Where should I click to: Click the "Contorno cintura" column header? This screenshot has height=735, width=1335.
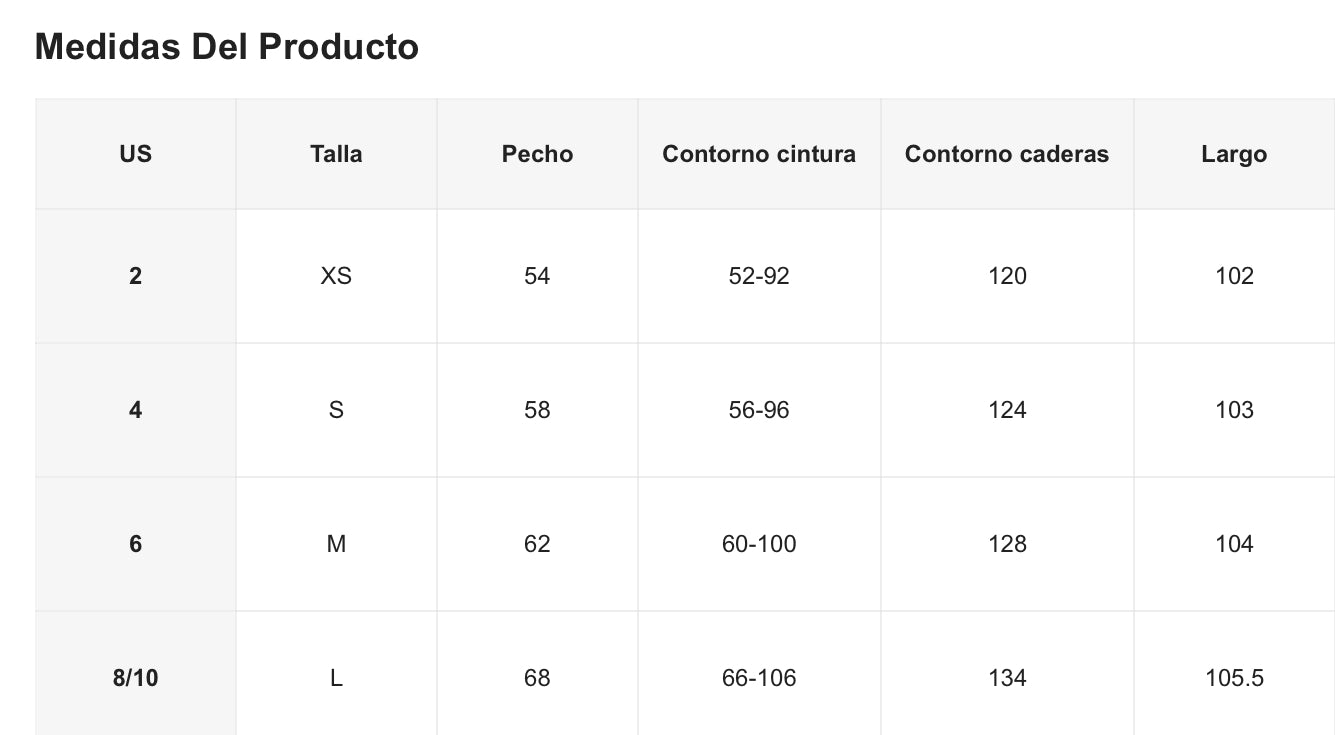(x=759, y=154)
